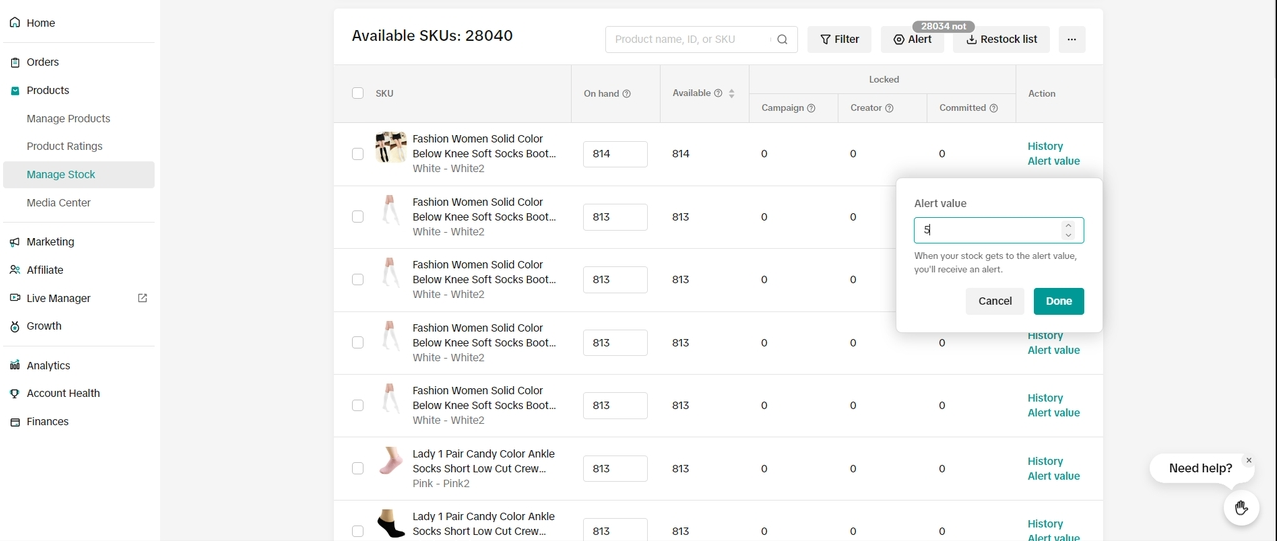Click the search magnifier icon
Image resolution: width=1277 pixels, height=541 pixels.
tap(782, 40)
